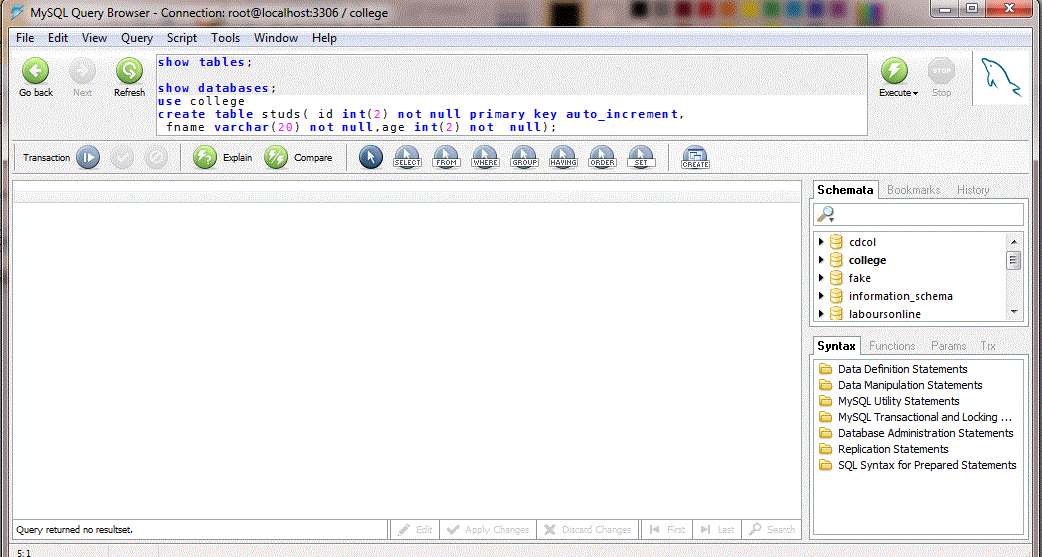This screenshot has width=1042, height=557.
Task: Open the Help menu
Action: pyautogui.click(x=324, y=38)
